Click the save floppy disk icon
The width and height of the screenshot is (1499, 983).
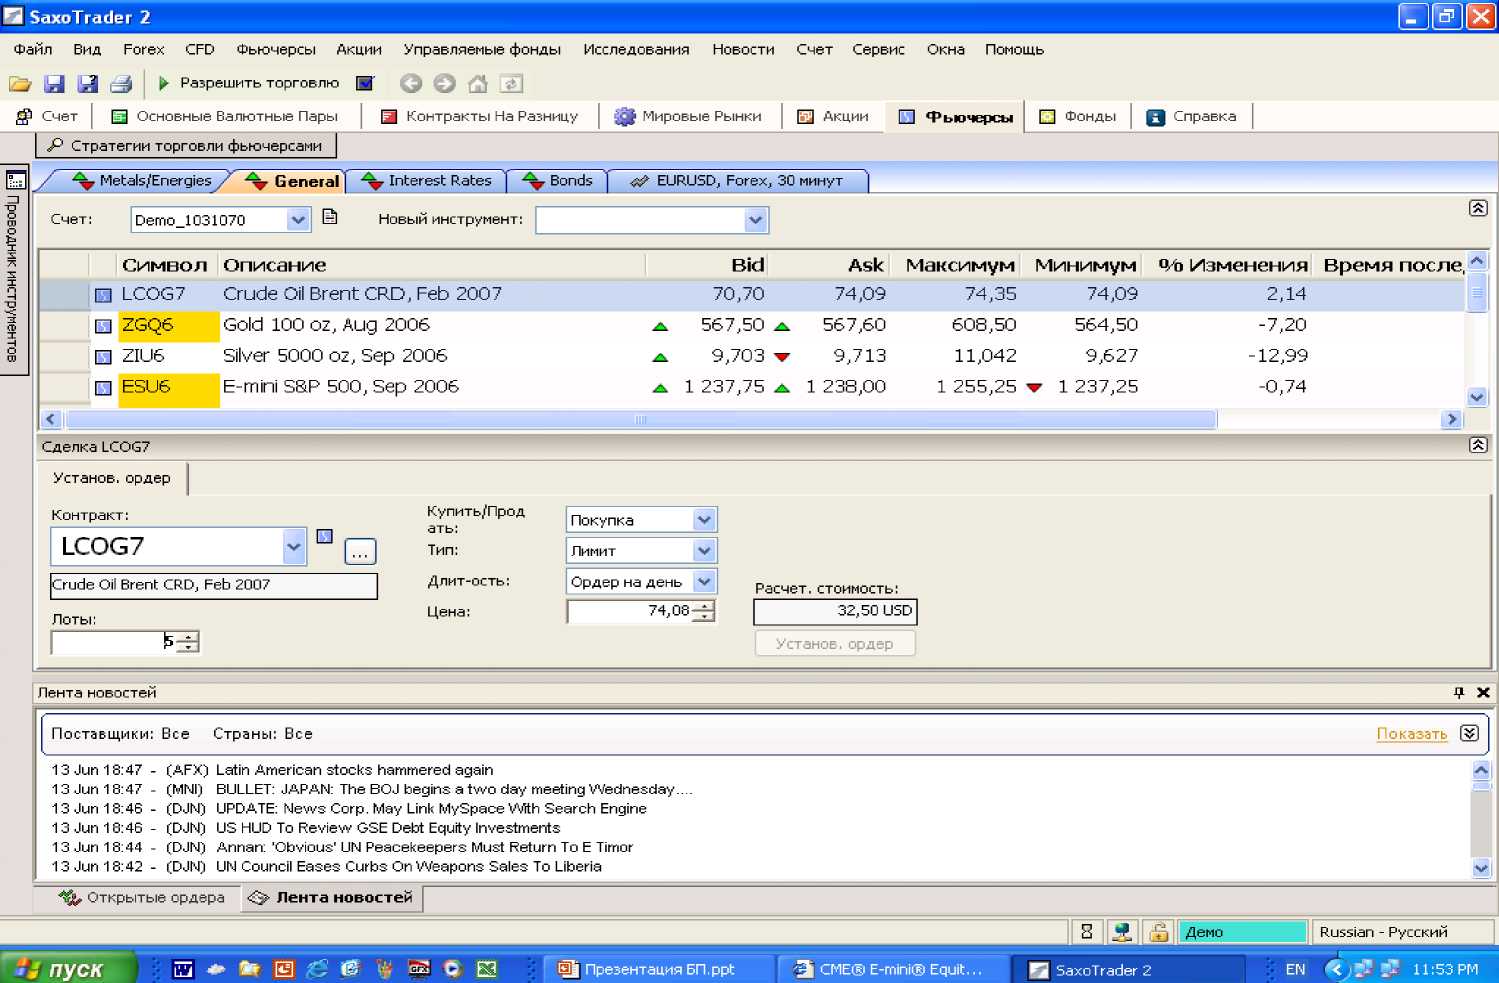coord(54,84)
